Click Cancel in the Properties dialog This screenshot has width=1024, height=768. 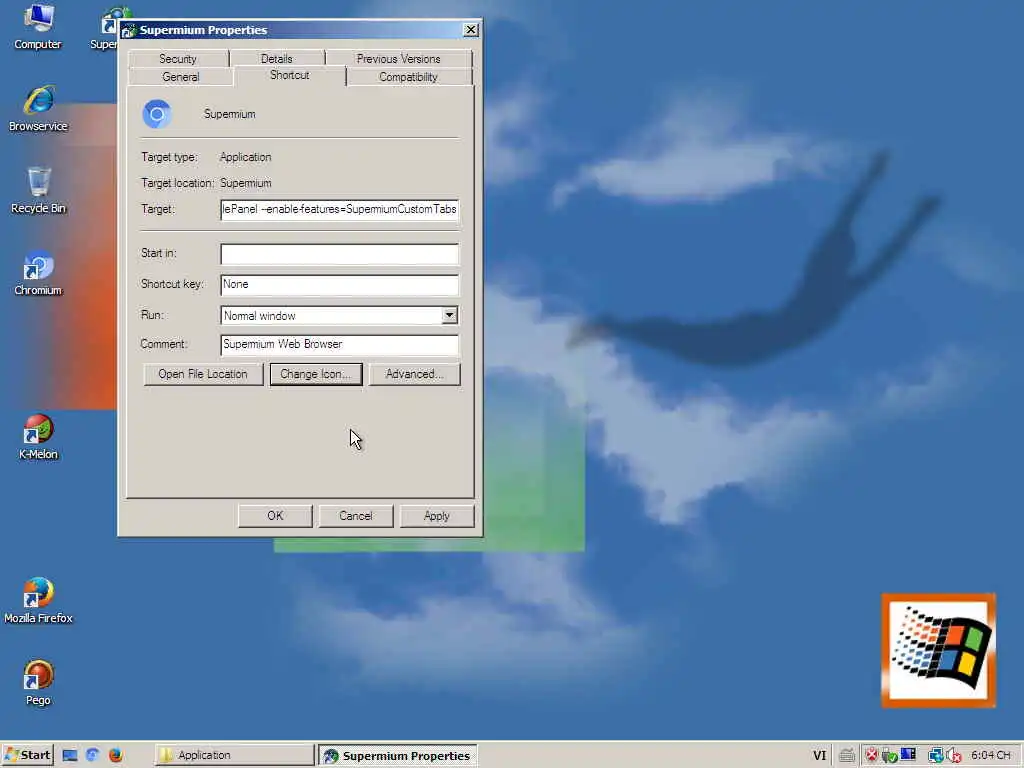tap(356, 516)
